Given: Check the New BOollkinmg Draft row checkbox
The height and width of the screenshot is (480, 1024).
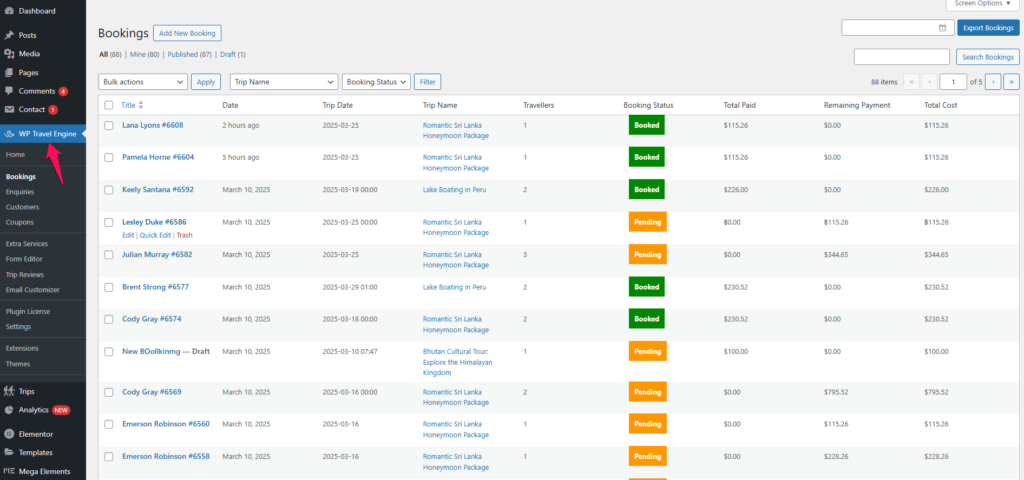Looking at the screenshot, I should click(108, 352).
